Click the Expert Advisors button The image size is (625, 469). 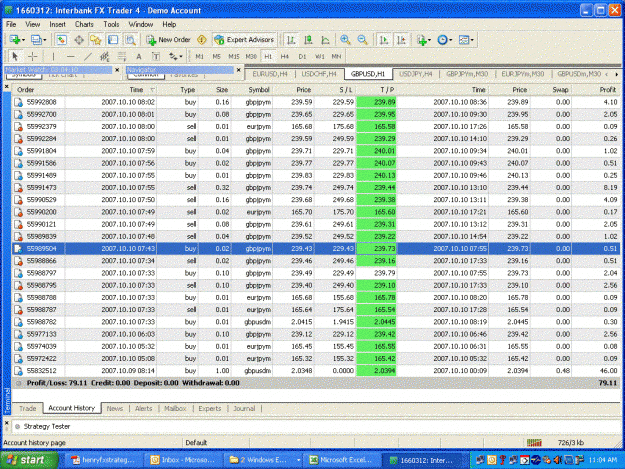point(244,40)
